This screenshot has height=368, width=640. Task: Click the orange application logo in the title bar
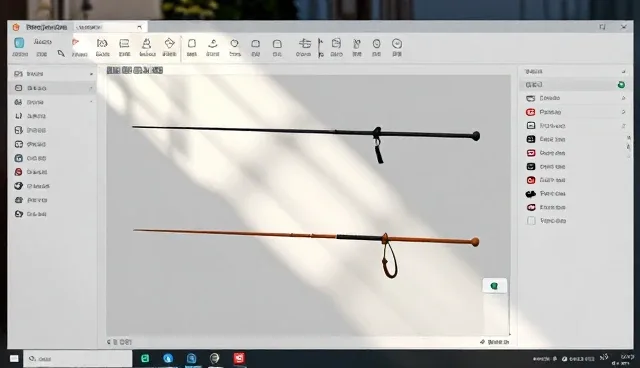[x=16, y=27]
